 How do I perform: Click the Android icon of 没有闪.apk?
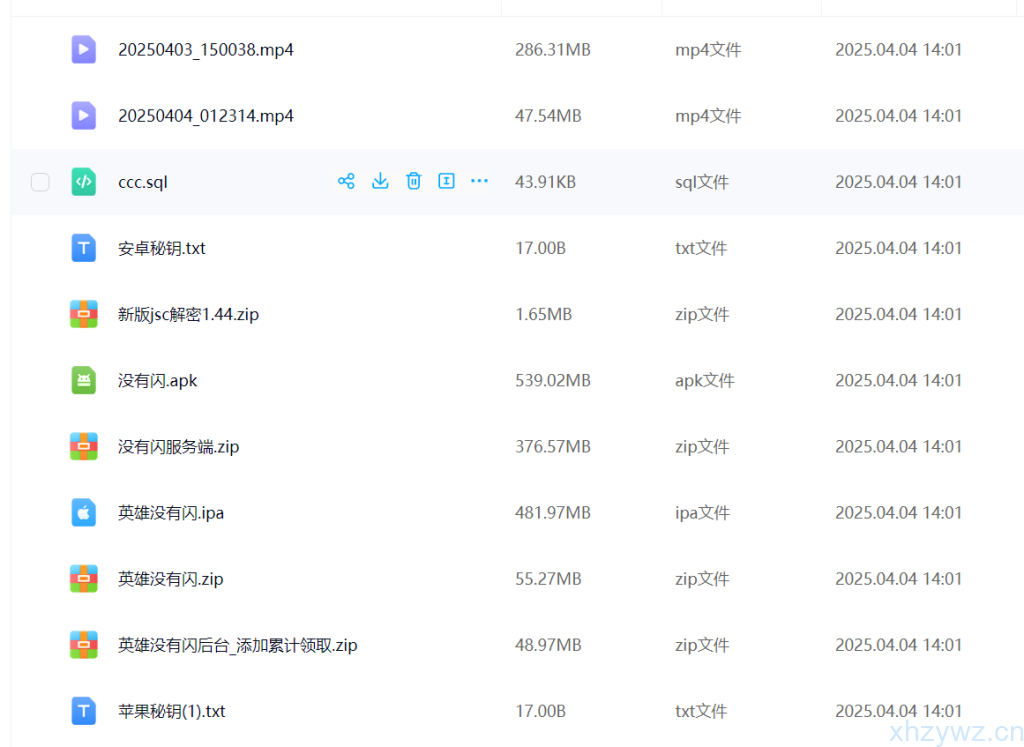pyautogui.click(x=83, y=380)
